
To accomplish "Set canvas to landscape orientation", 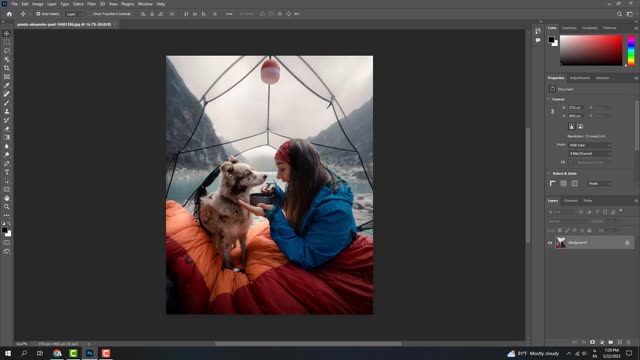I will point(580,127).
